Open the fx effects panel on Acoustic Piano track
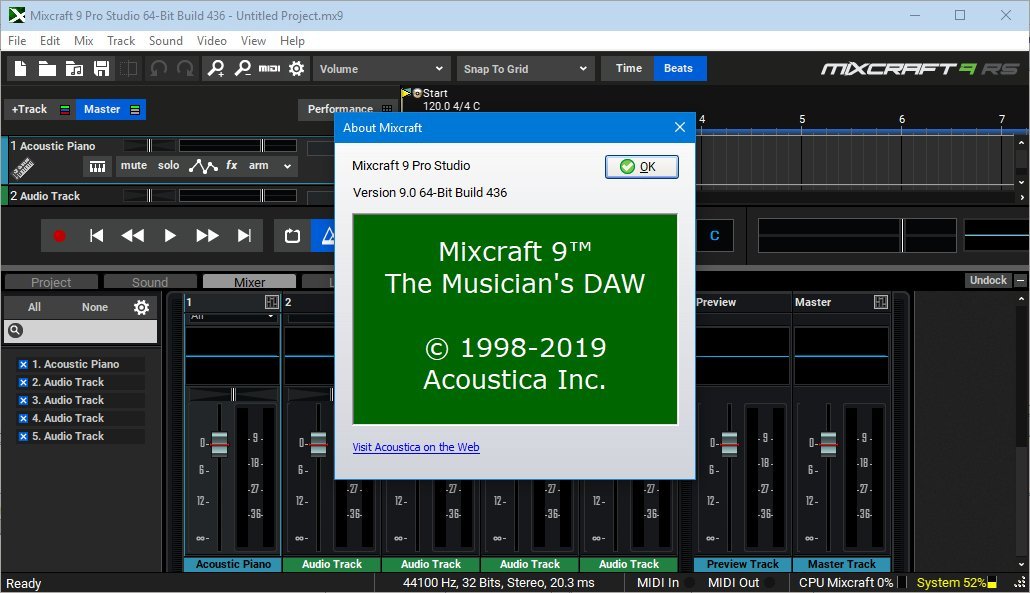The width and height of the screenshot is (1030, 593). click(x=231, y=165)
